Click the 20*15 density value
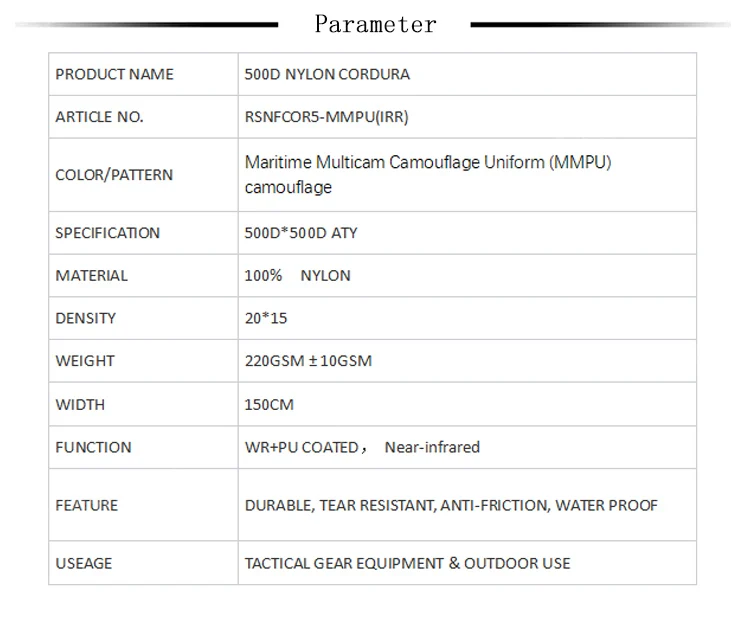The width and height of the screenshot is (750, 624). 266,318
